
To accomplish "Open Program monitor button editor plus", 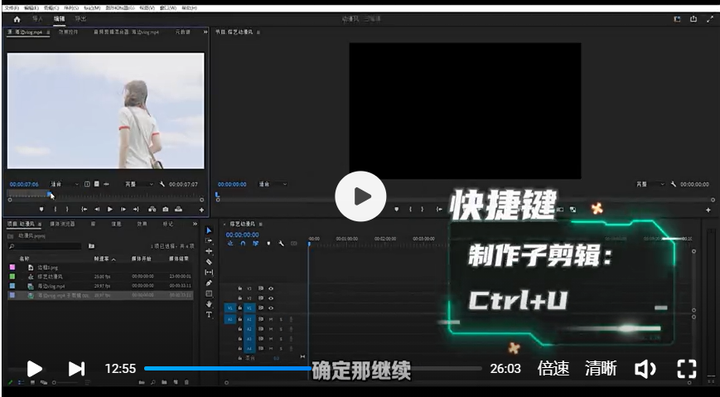I will (708, 210).
